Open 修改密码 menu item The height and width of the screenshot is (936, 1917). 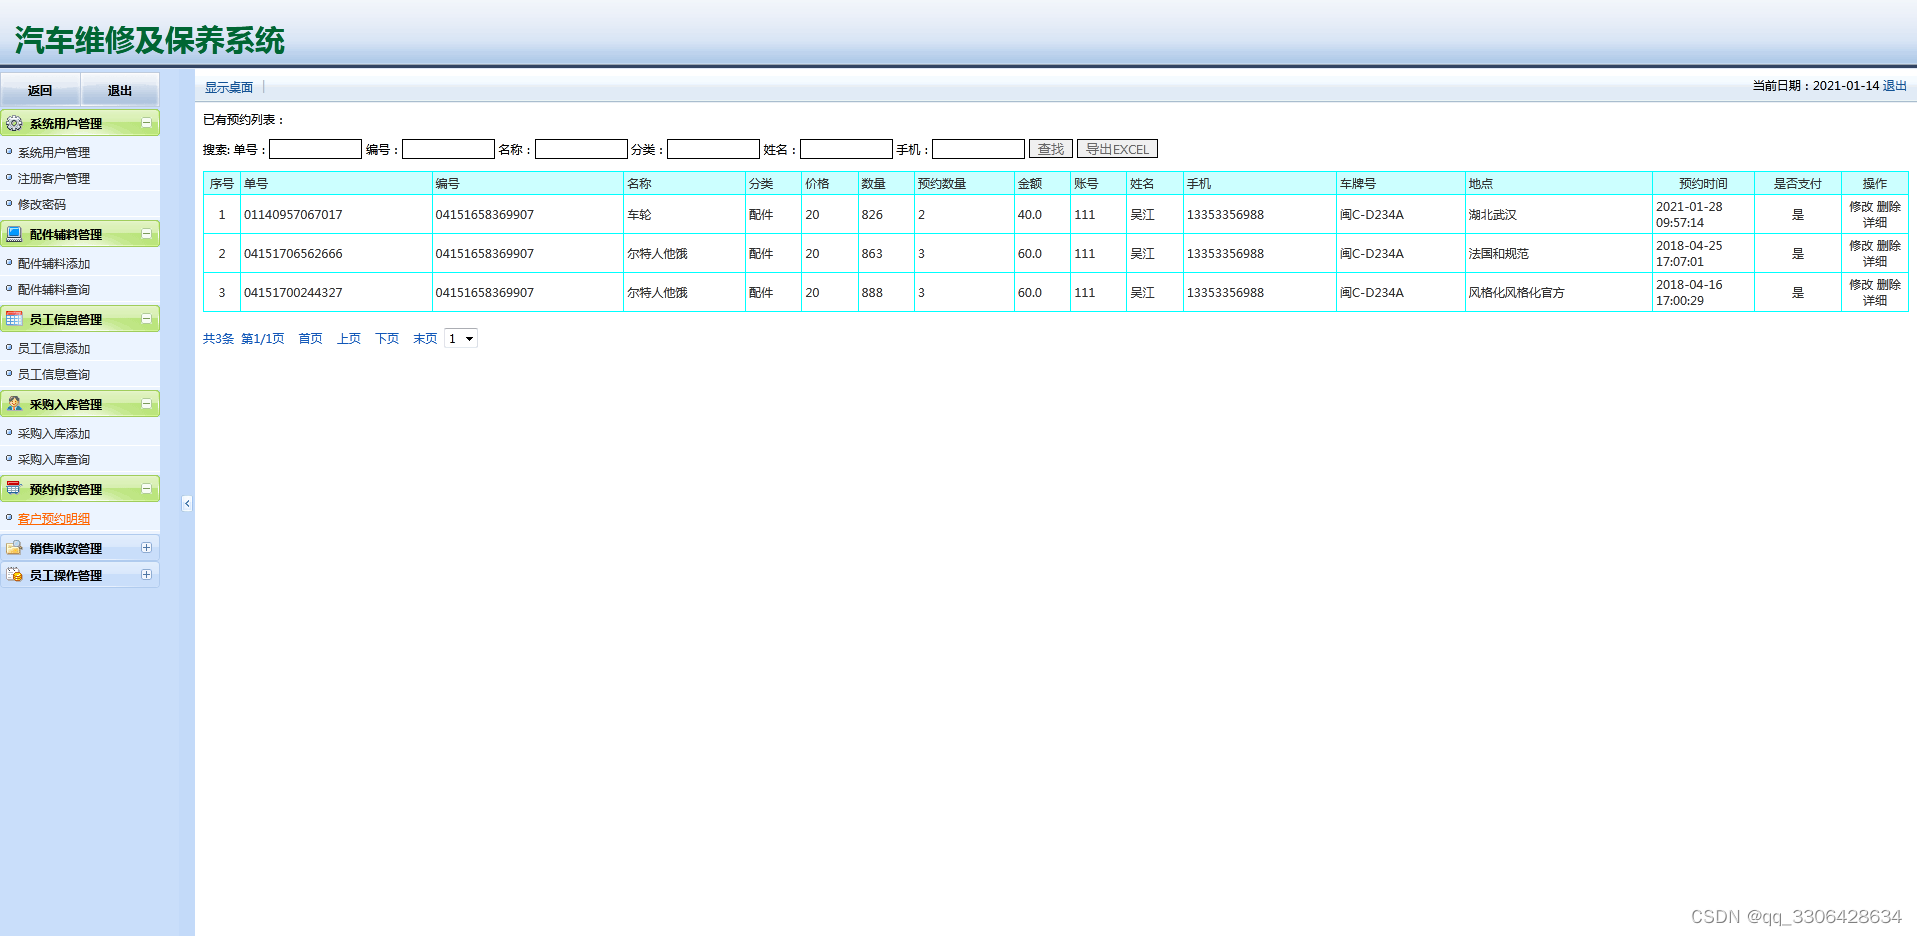tap(42, 205)
